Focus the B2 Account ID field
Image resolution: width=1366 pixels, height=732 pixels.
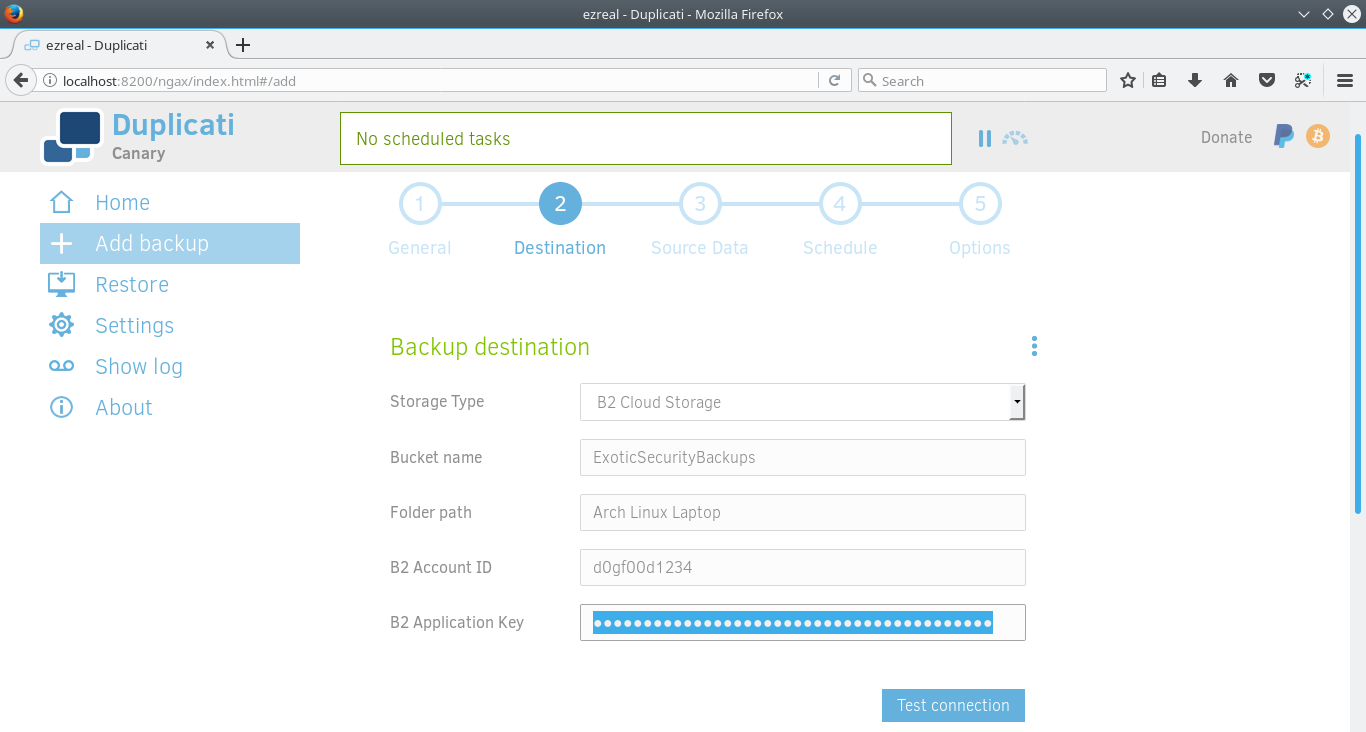click(x=803, y=567)
